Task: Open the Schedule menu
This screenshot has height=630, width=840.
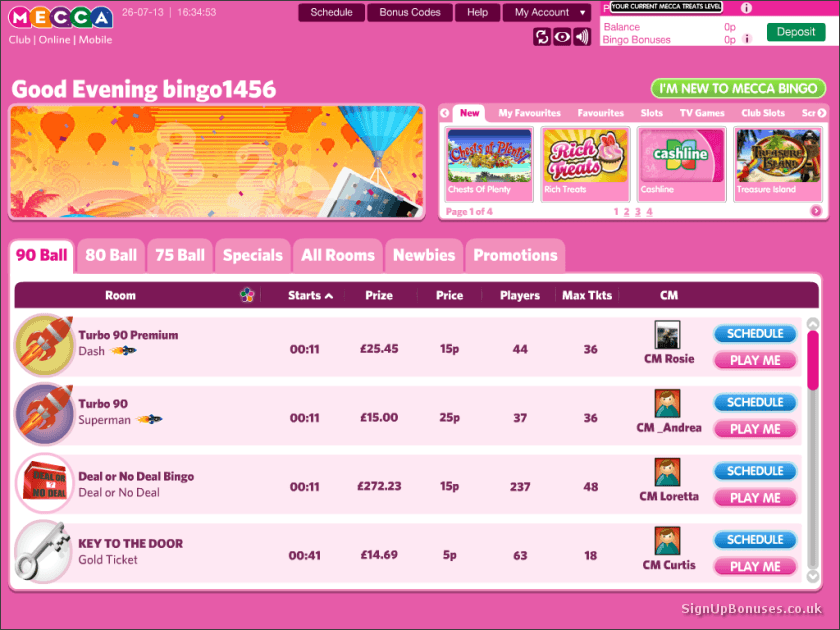Action: [x=331, y=12]
